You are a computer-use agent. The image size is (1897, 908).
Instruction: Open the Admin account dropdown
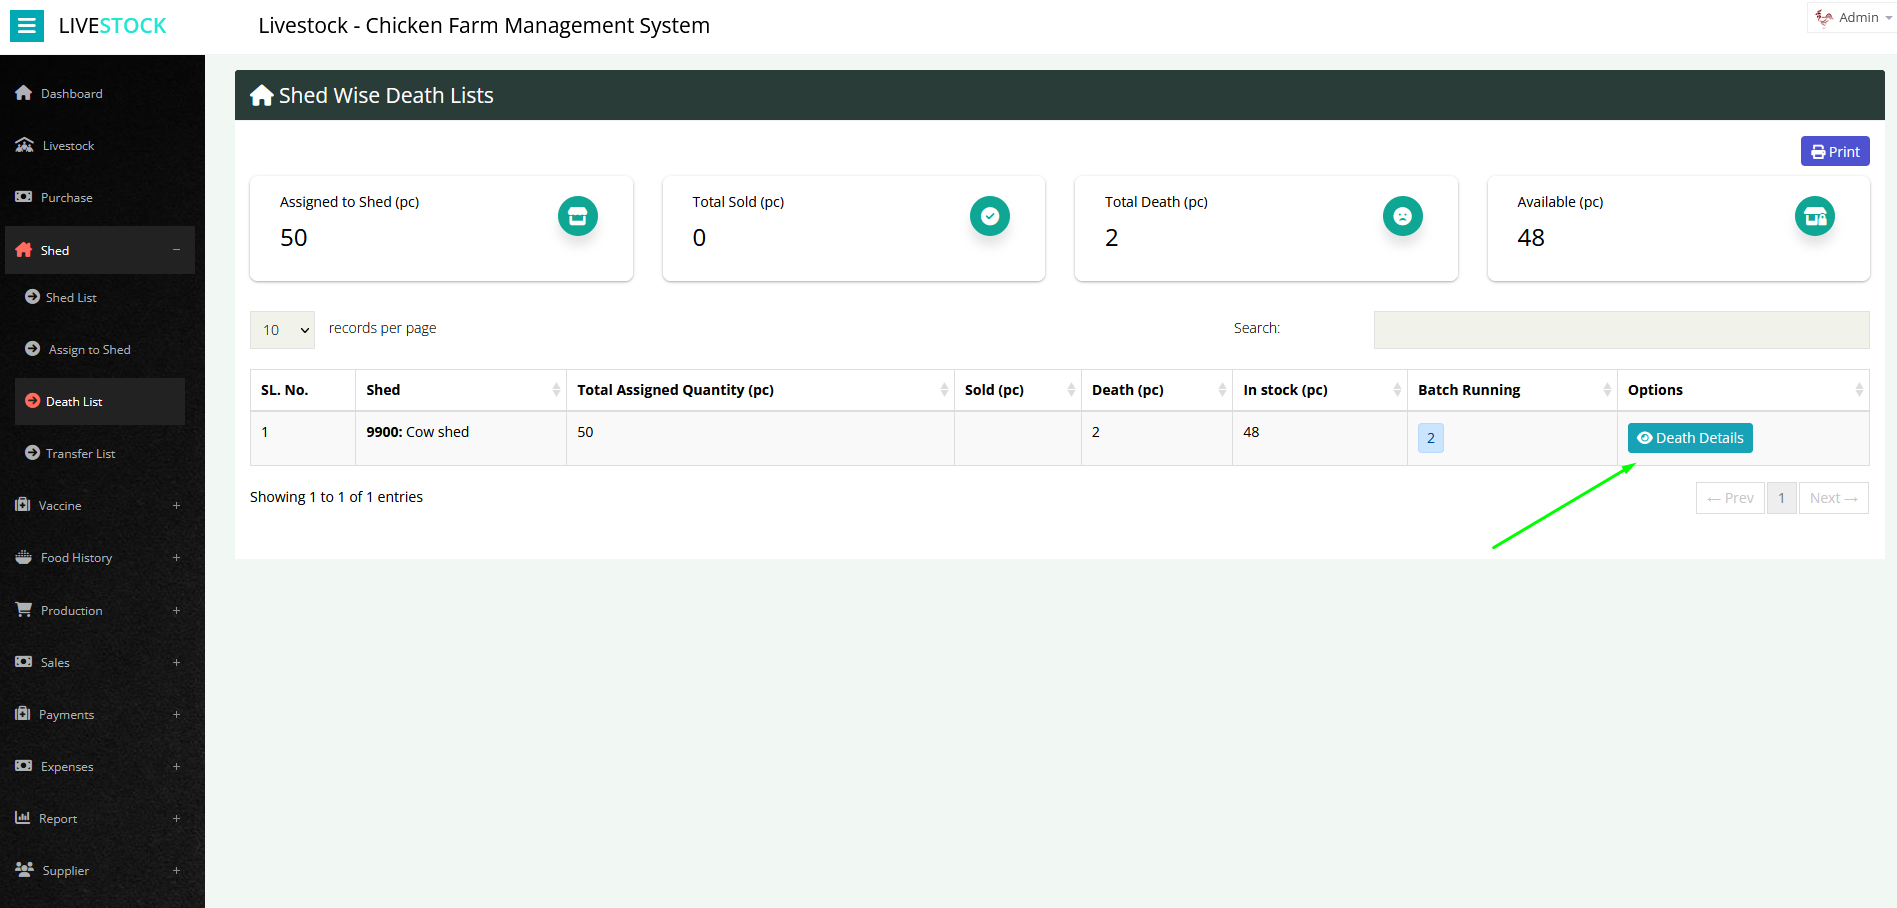tap(1852, 17)
